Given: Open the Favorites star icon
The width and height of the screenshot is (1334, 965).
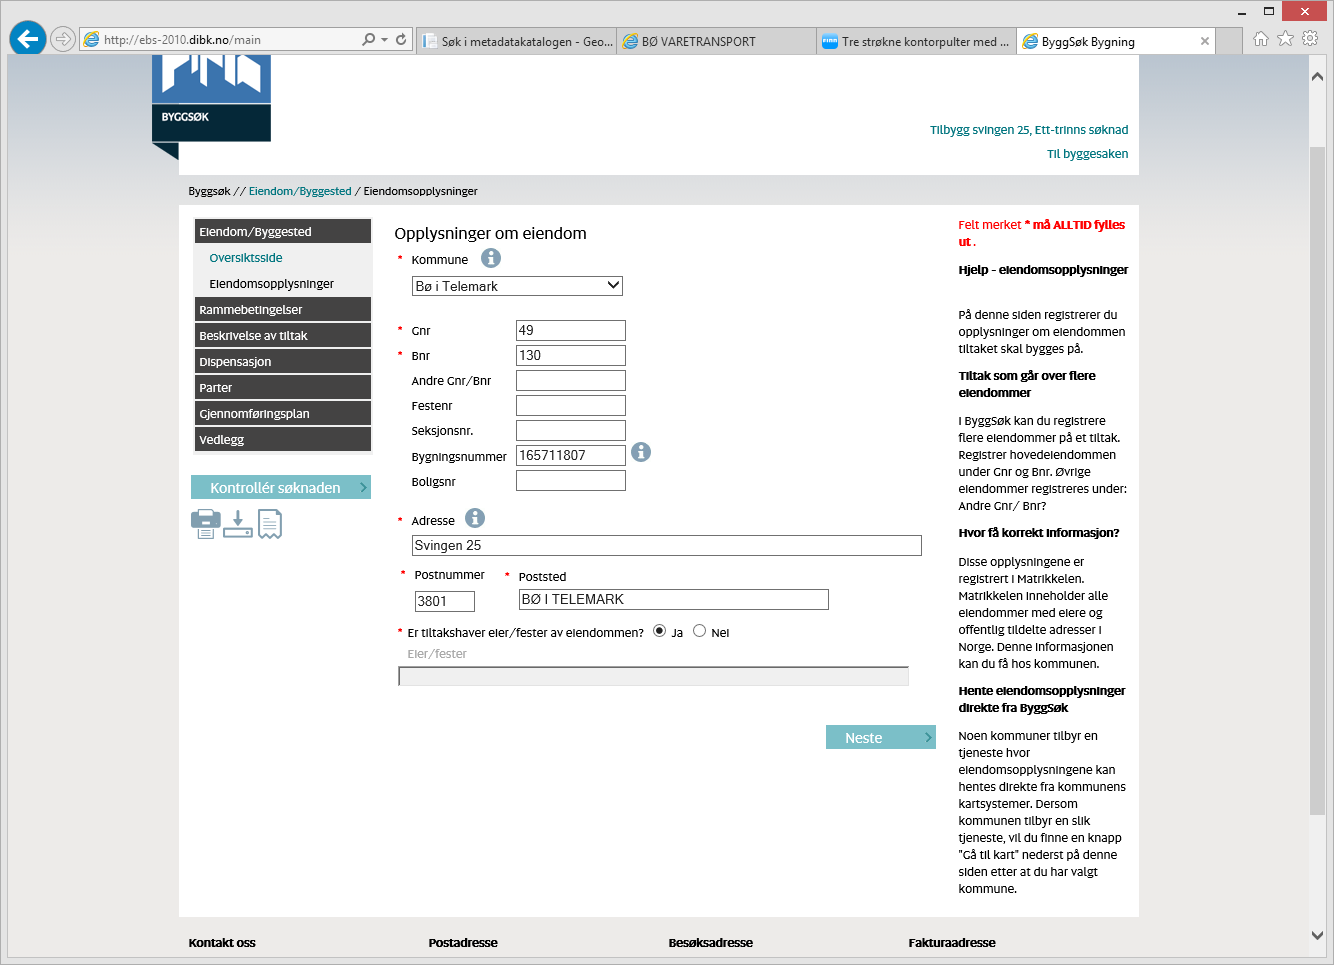Looking at the screenshot, I should point(1285,39).
